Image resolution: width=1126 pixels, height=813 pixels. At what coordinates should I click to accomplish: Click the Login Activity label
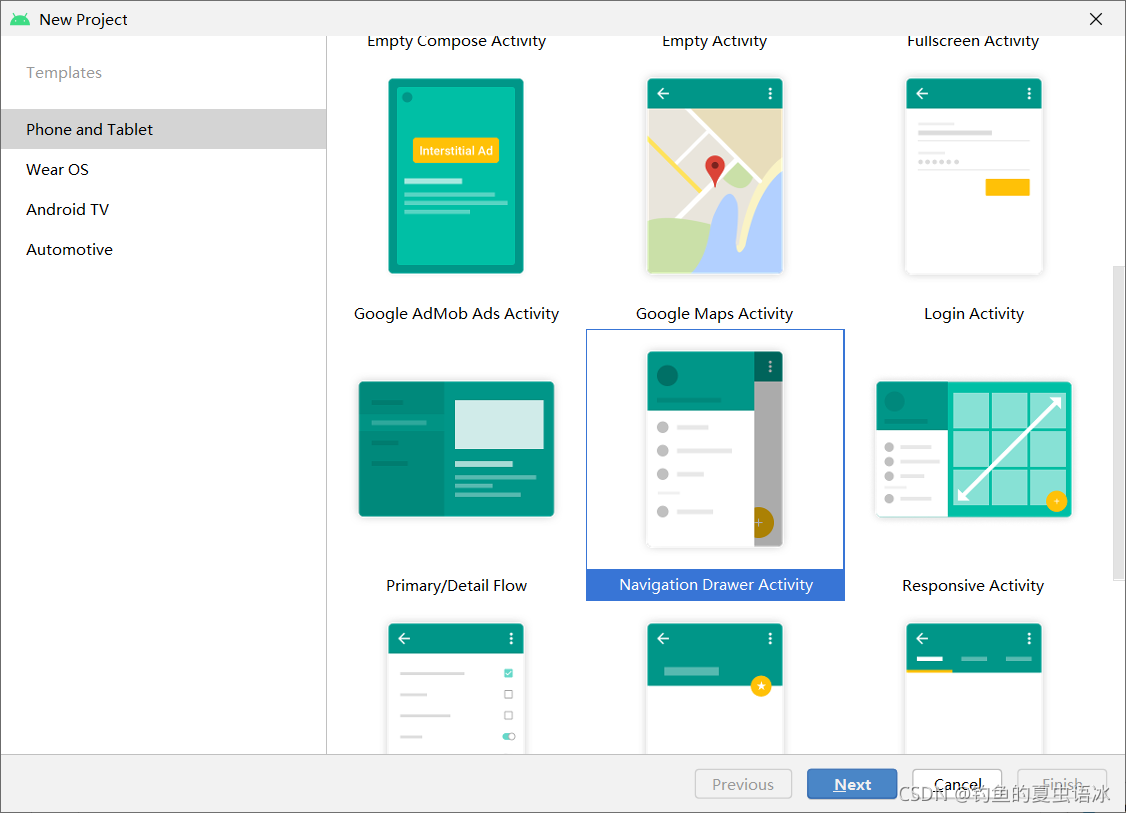pyautogui.click(x=974, y=314)
